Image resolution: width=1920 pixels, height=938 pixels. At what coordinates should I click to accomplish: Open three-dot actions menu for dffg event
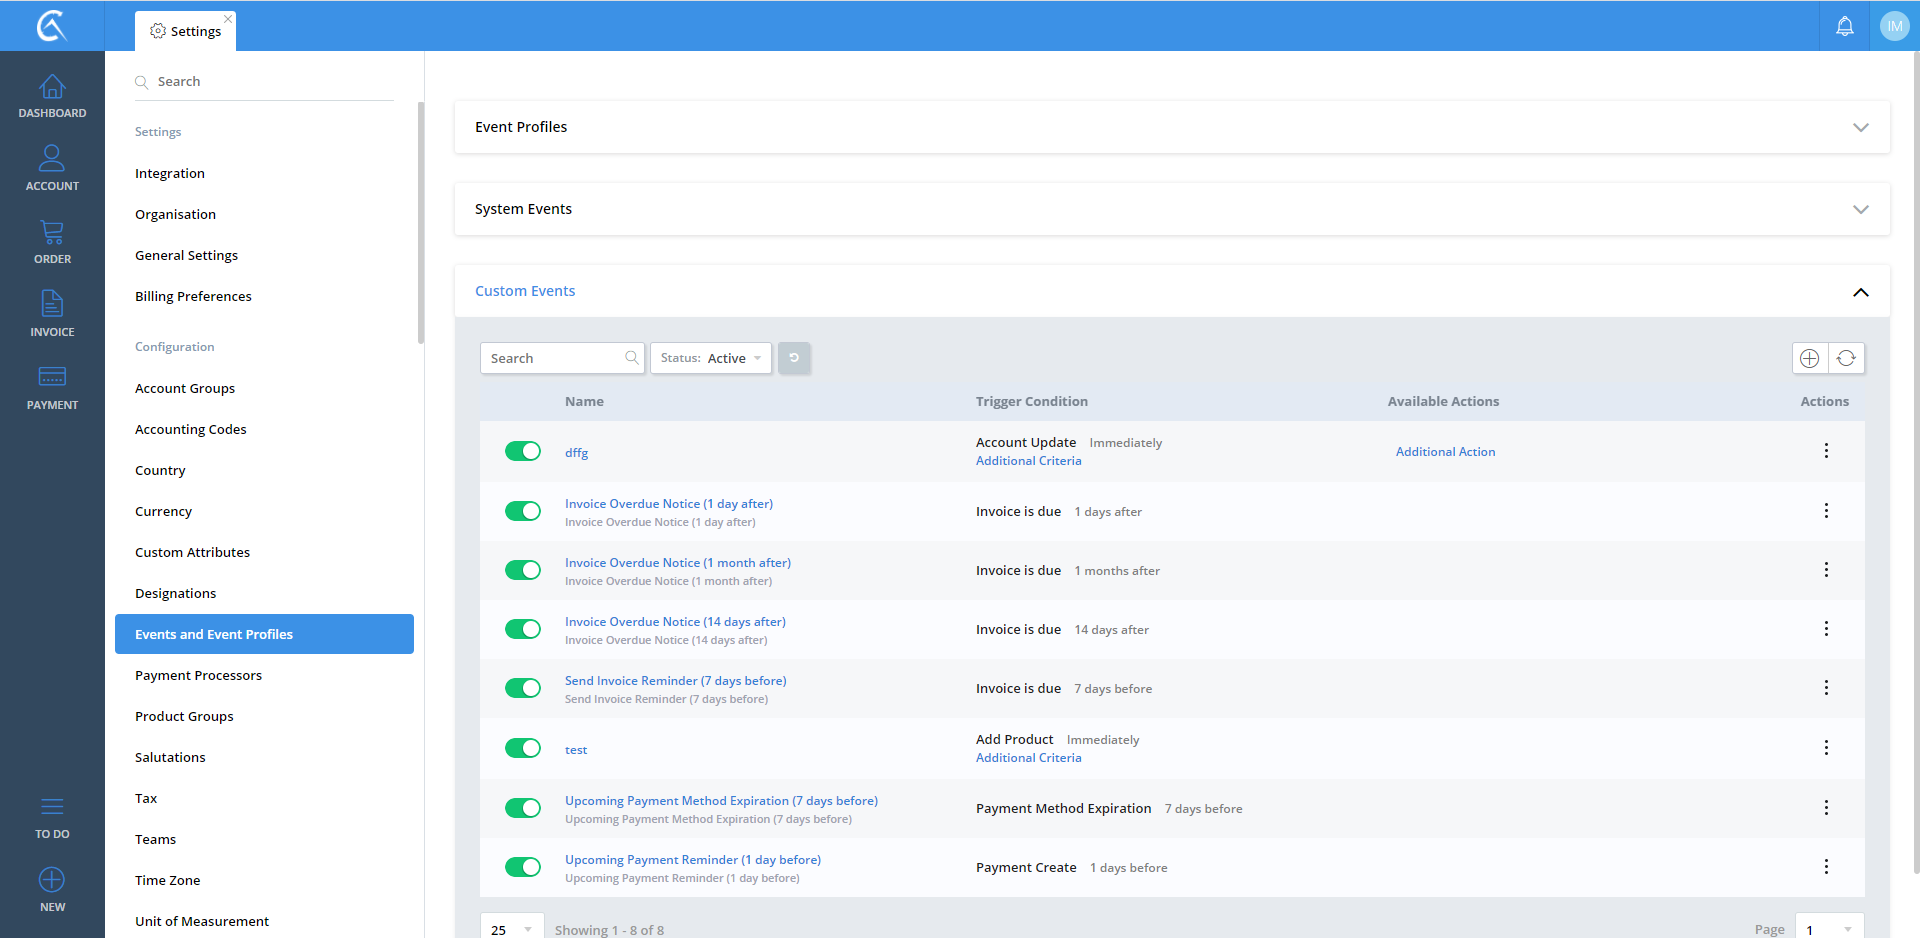pos(1826,451)
